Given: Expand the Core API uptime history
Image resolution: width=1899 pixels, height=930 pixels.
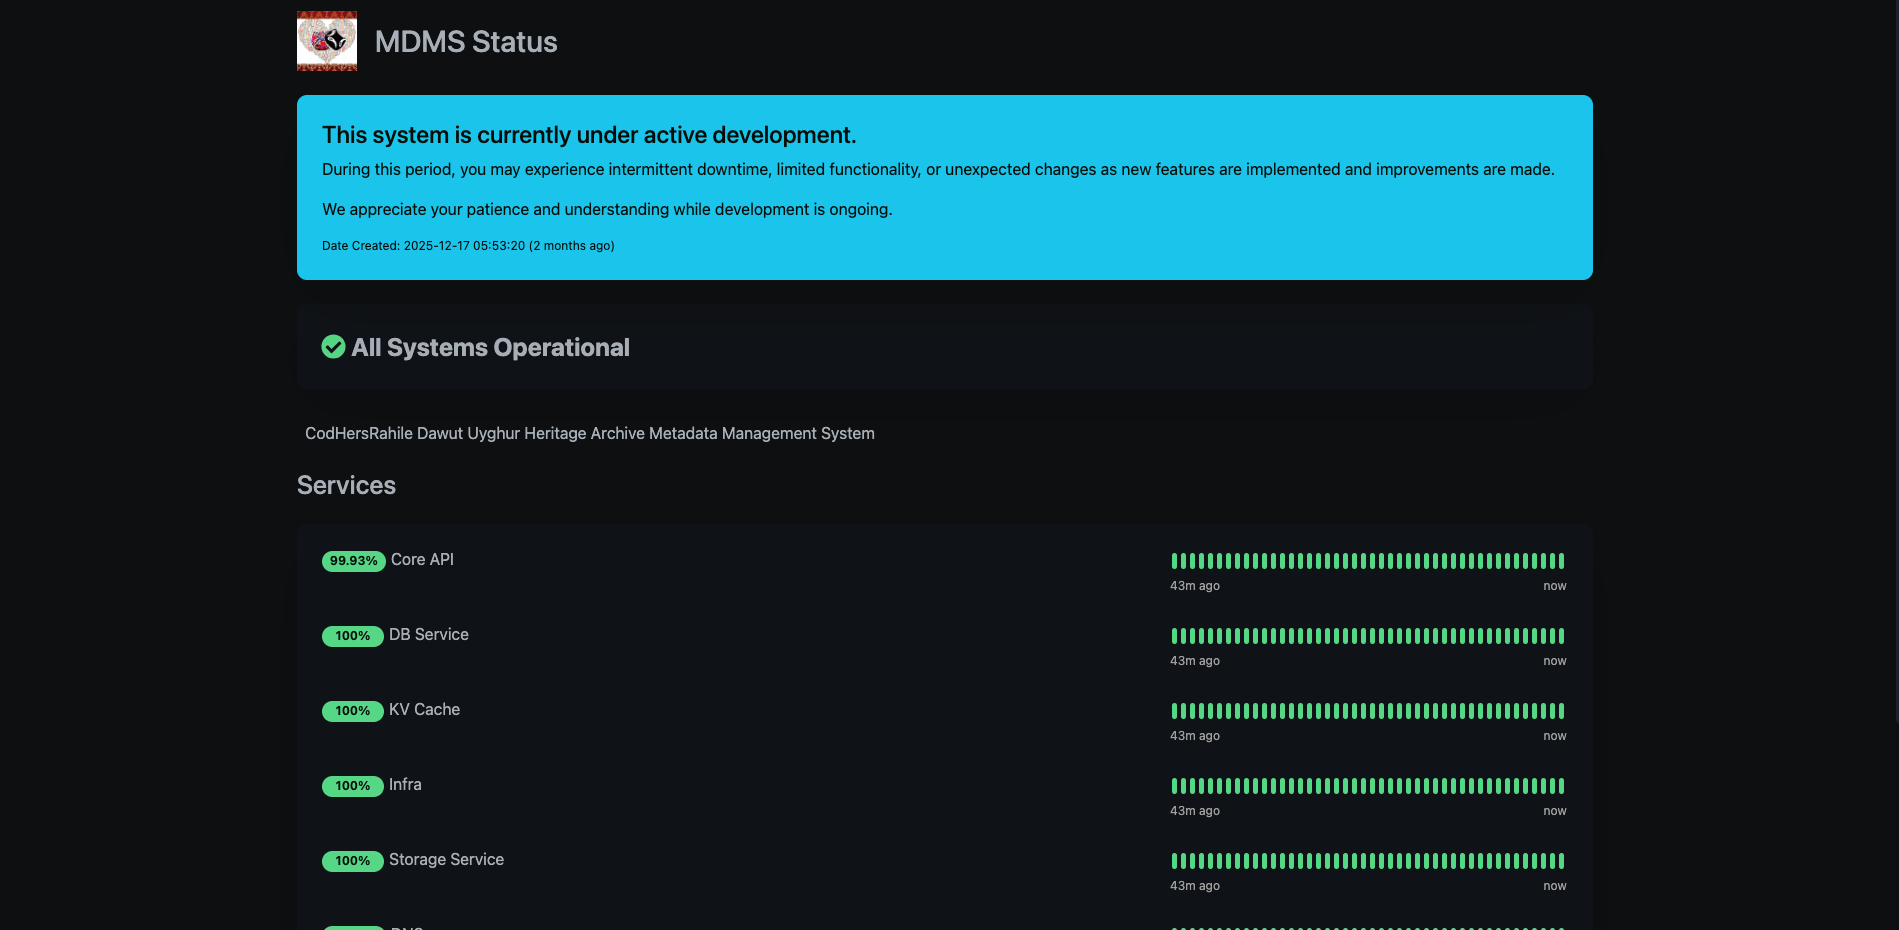Looking at the screenshot, I should tap(1367, 561).
